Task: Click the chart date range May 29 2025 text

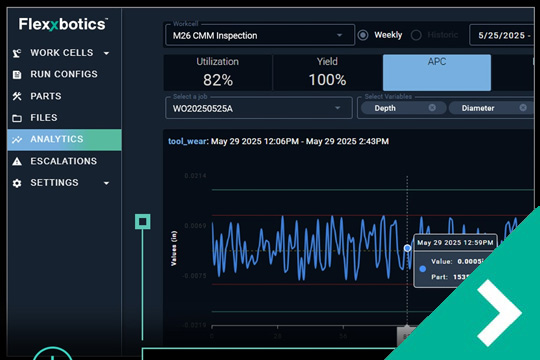Action: pos(300,141)
